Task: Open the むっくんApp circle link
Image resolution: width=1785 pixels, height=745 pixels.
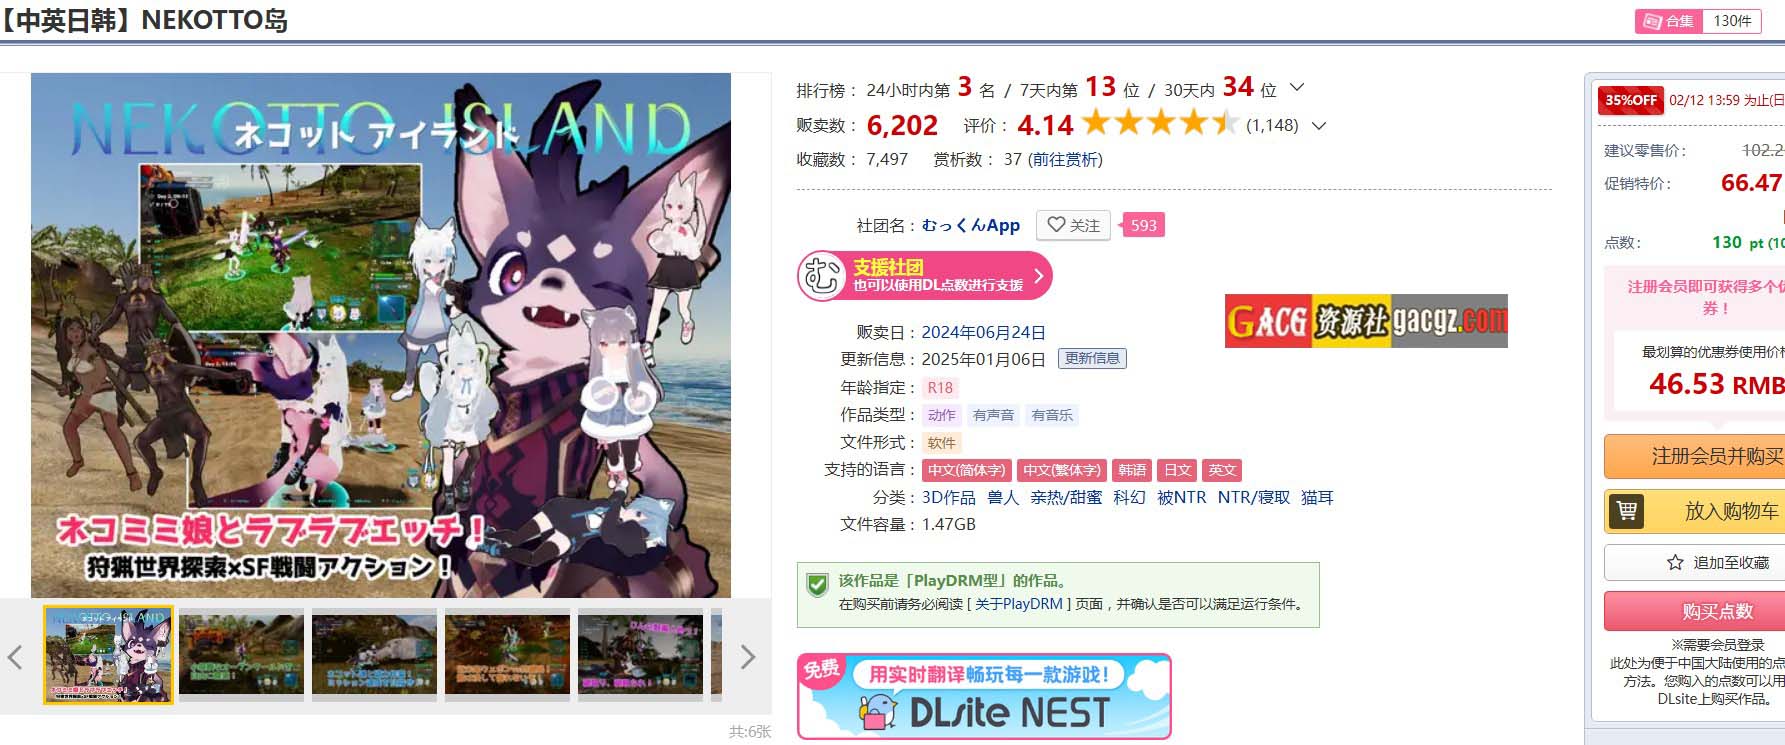Action: [x=970, y=225]
